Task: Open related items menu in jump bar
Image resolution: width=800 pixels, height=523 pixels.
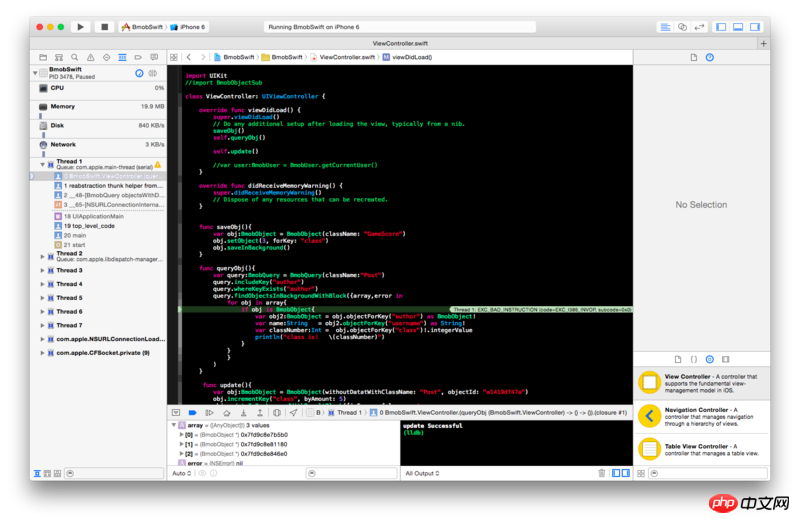Action: pyautogui.click(x=174, y=58)
